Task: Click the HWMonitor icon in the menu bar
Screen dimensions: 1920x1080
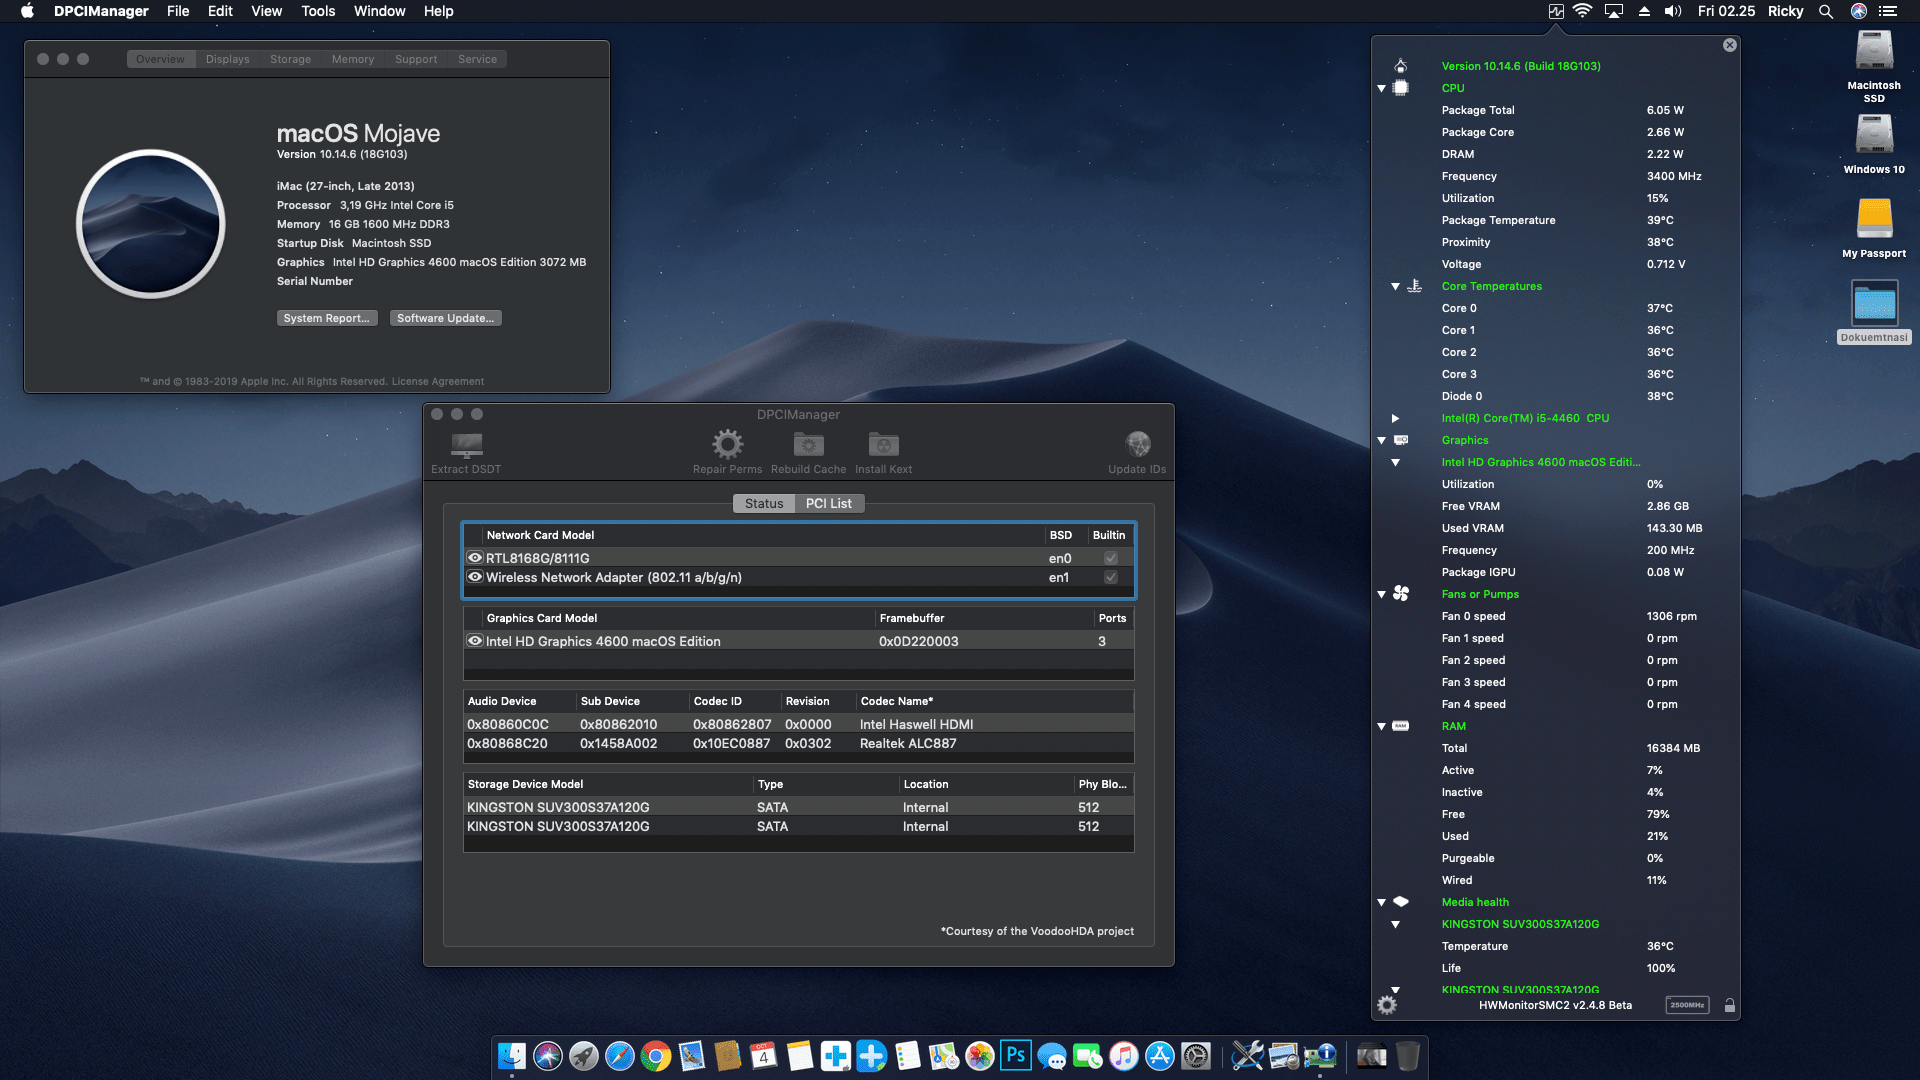Action: (x=1556, y=11)
